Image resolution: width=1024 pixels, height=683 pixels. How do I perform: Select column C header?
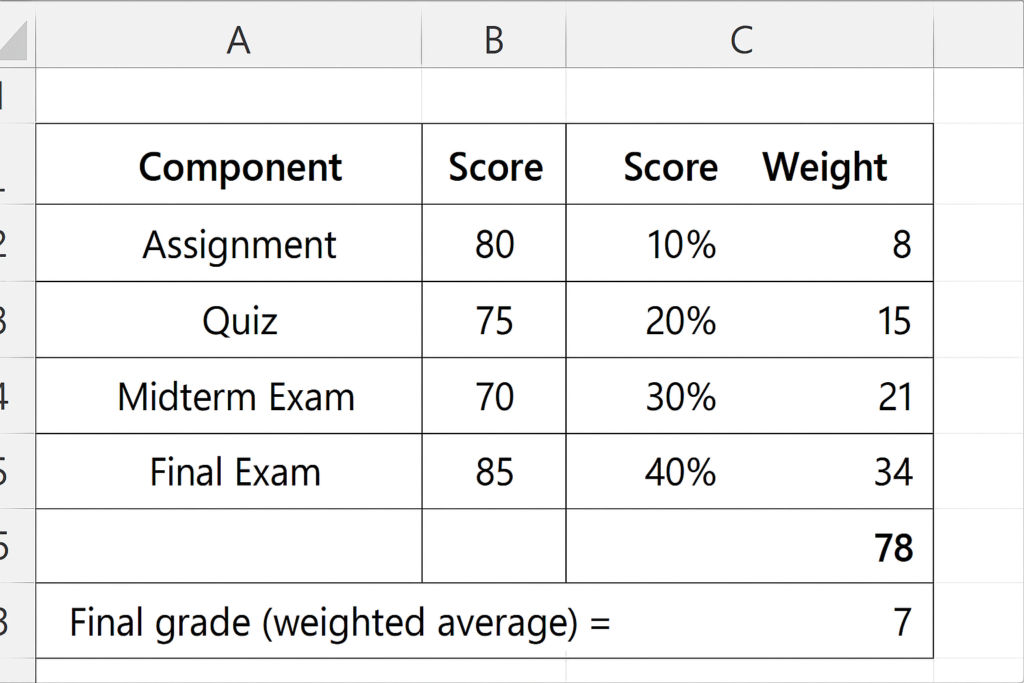pyautogui.click(x=750, y=40)
